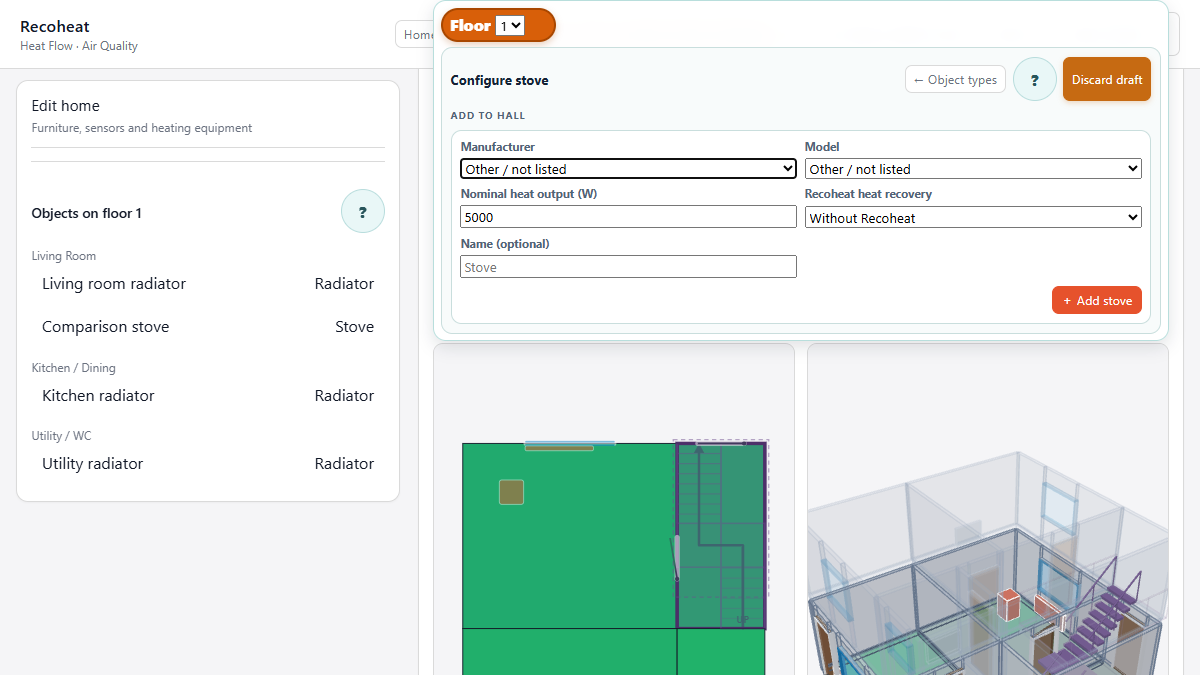Screen dimensions: 1200x675
Task: Click the Objects on floor 1 heading
Action: click(x=87, y=213)
